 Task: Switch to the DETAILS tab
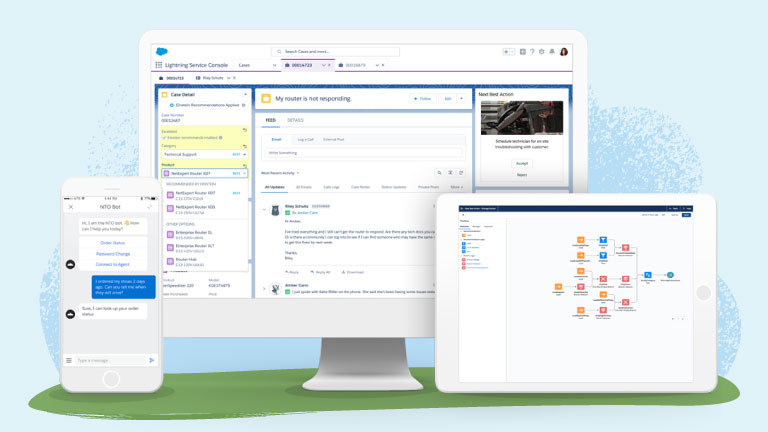[x=295, y=120]
